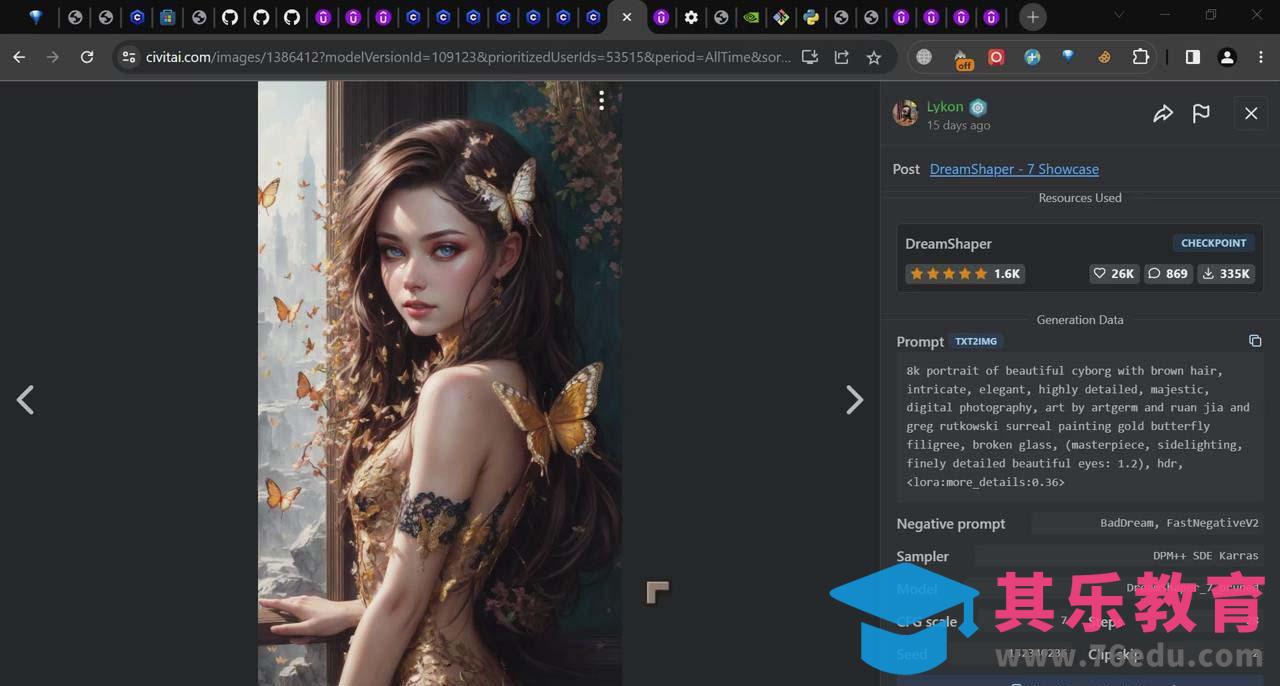Reload the current page
Screen dimensions: 1280x686
[x=87, y=57]
